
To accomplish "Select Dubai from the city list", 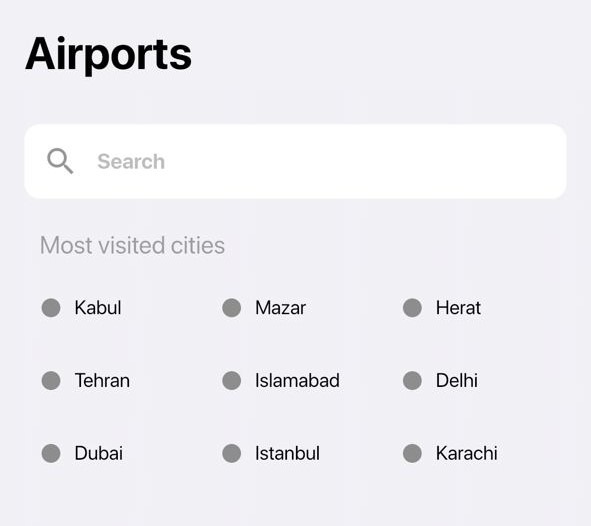I will pos(99,453).
